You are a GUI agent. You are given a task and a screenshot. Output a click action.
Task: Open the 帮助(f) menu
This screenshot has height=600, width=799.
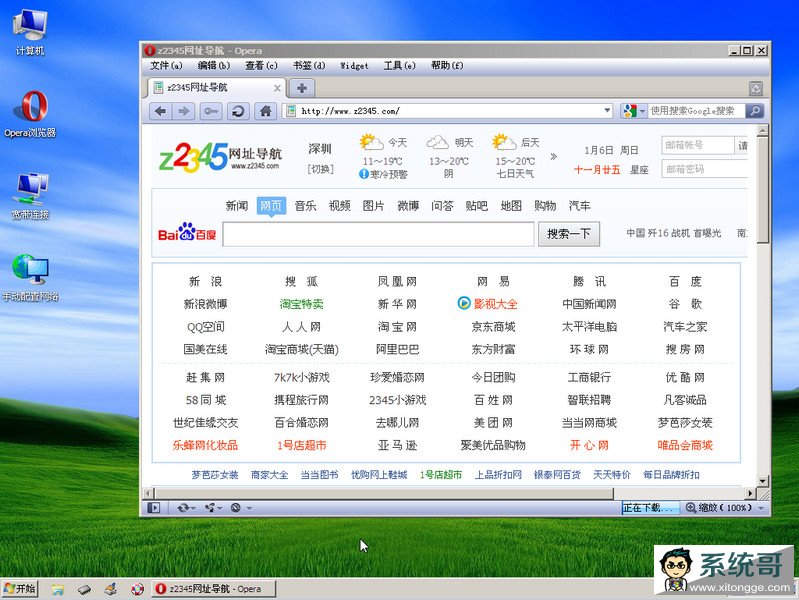pos(447,65)
